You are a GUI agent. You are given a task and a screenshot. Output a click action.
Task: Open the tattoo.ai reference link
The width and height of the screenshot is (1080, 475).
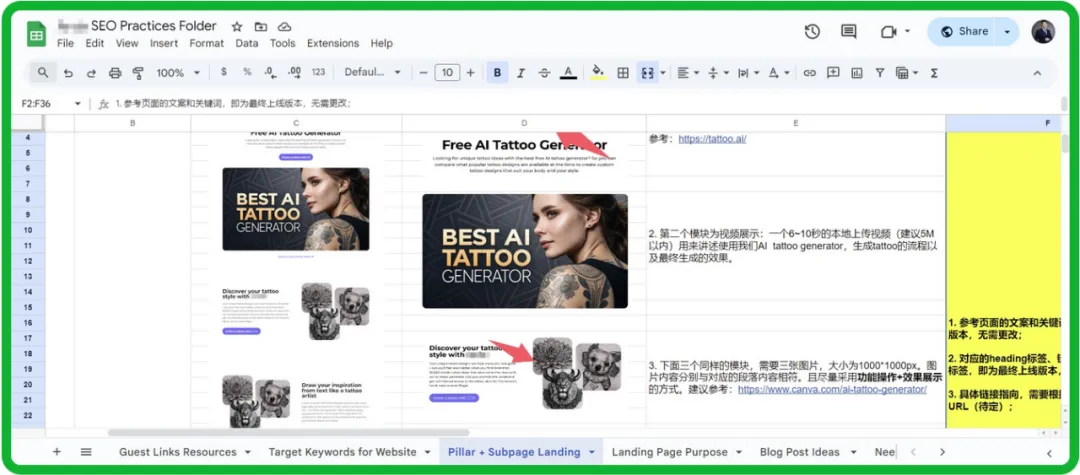(x=712, y=139)
